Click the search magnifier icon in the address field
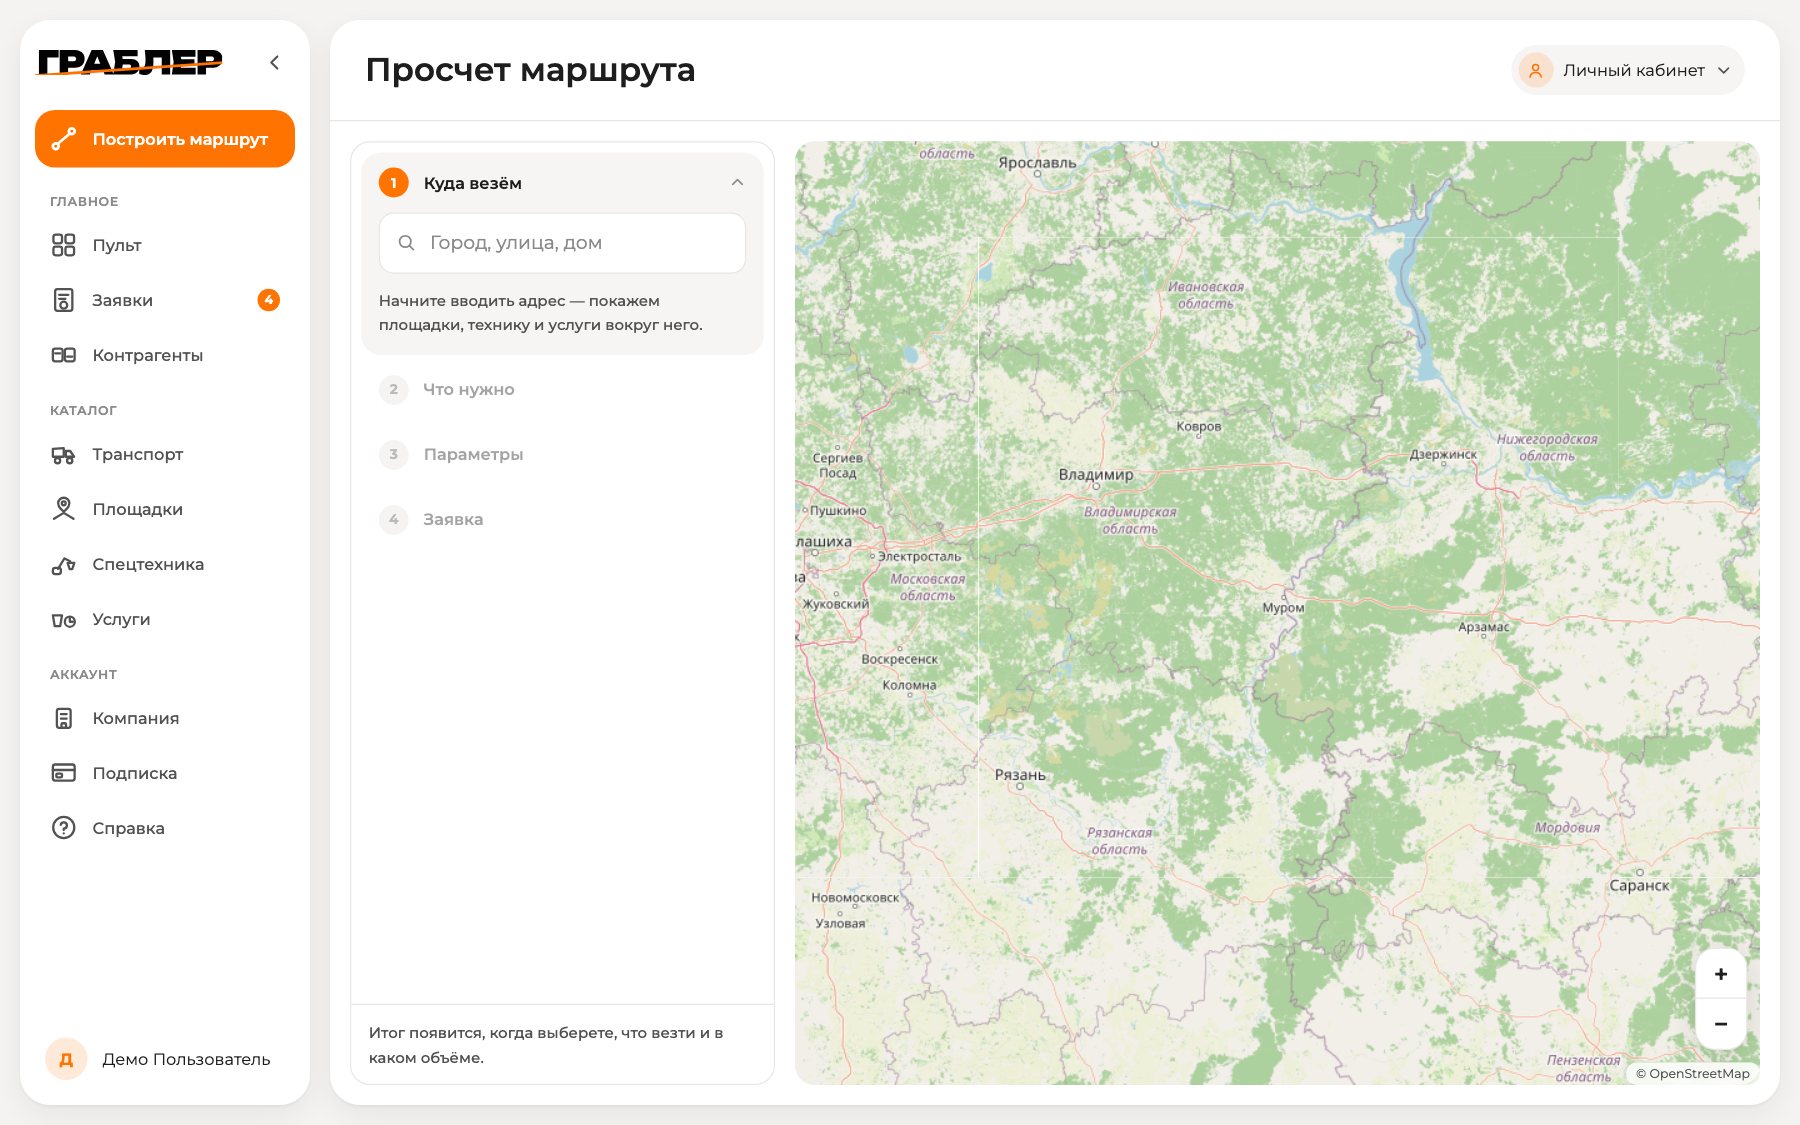This screenshot has height=1125, width=1800. pyautogui.click(x=406, y=243)
